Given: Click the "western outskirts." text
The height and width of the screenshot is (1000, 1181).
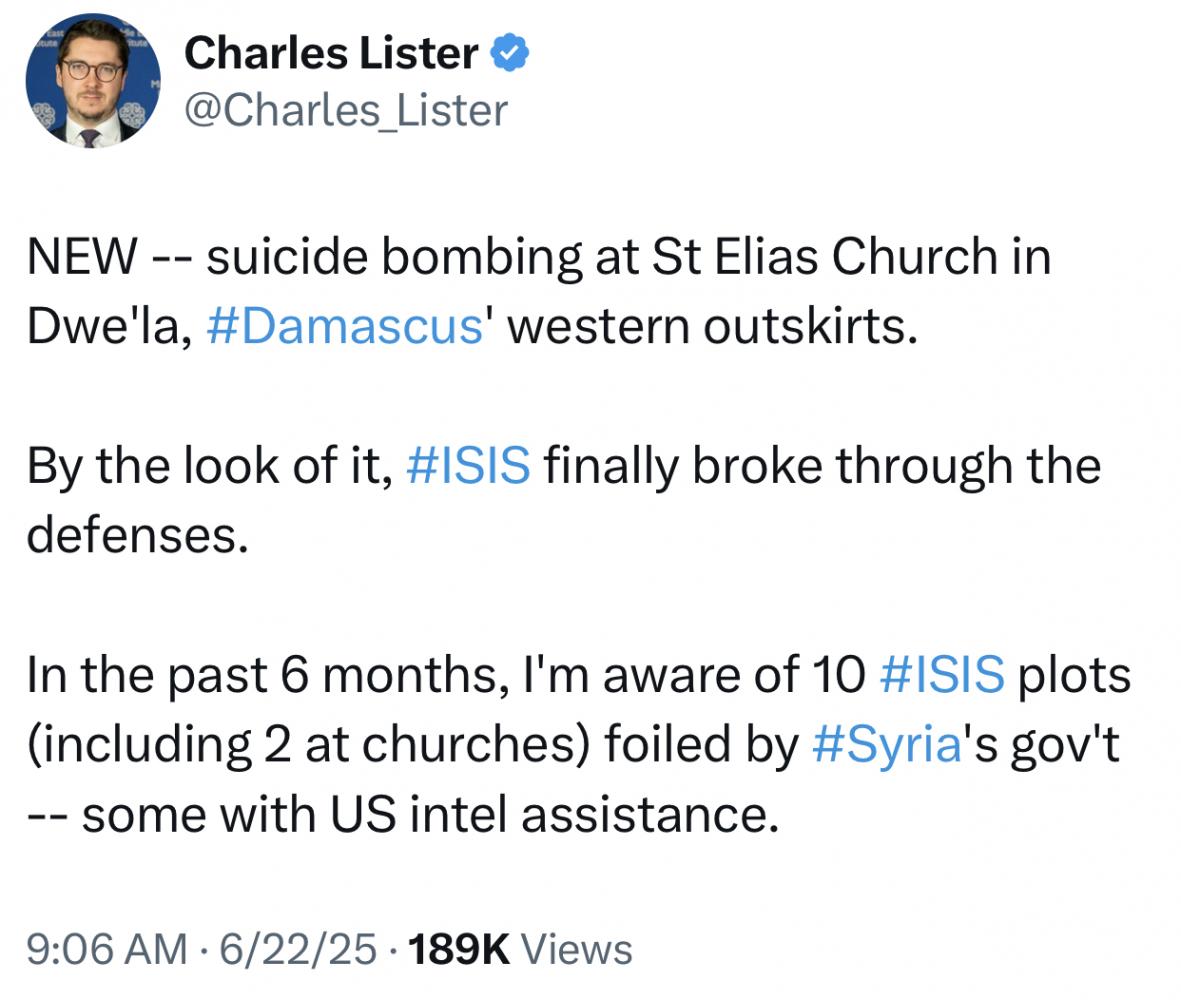Looking at the screenshot, I should [x=713, y=327].
